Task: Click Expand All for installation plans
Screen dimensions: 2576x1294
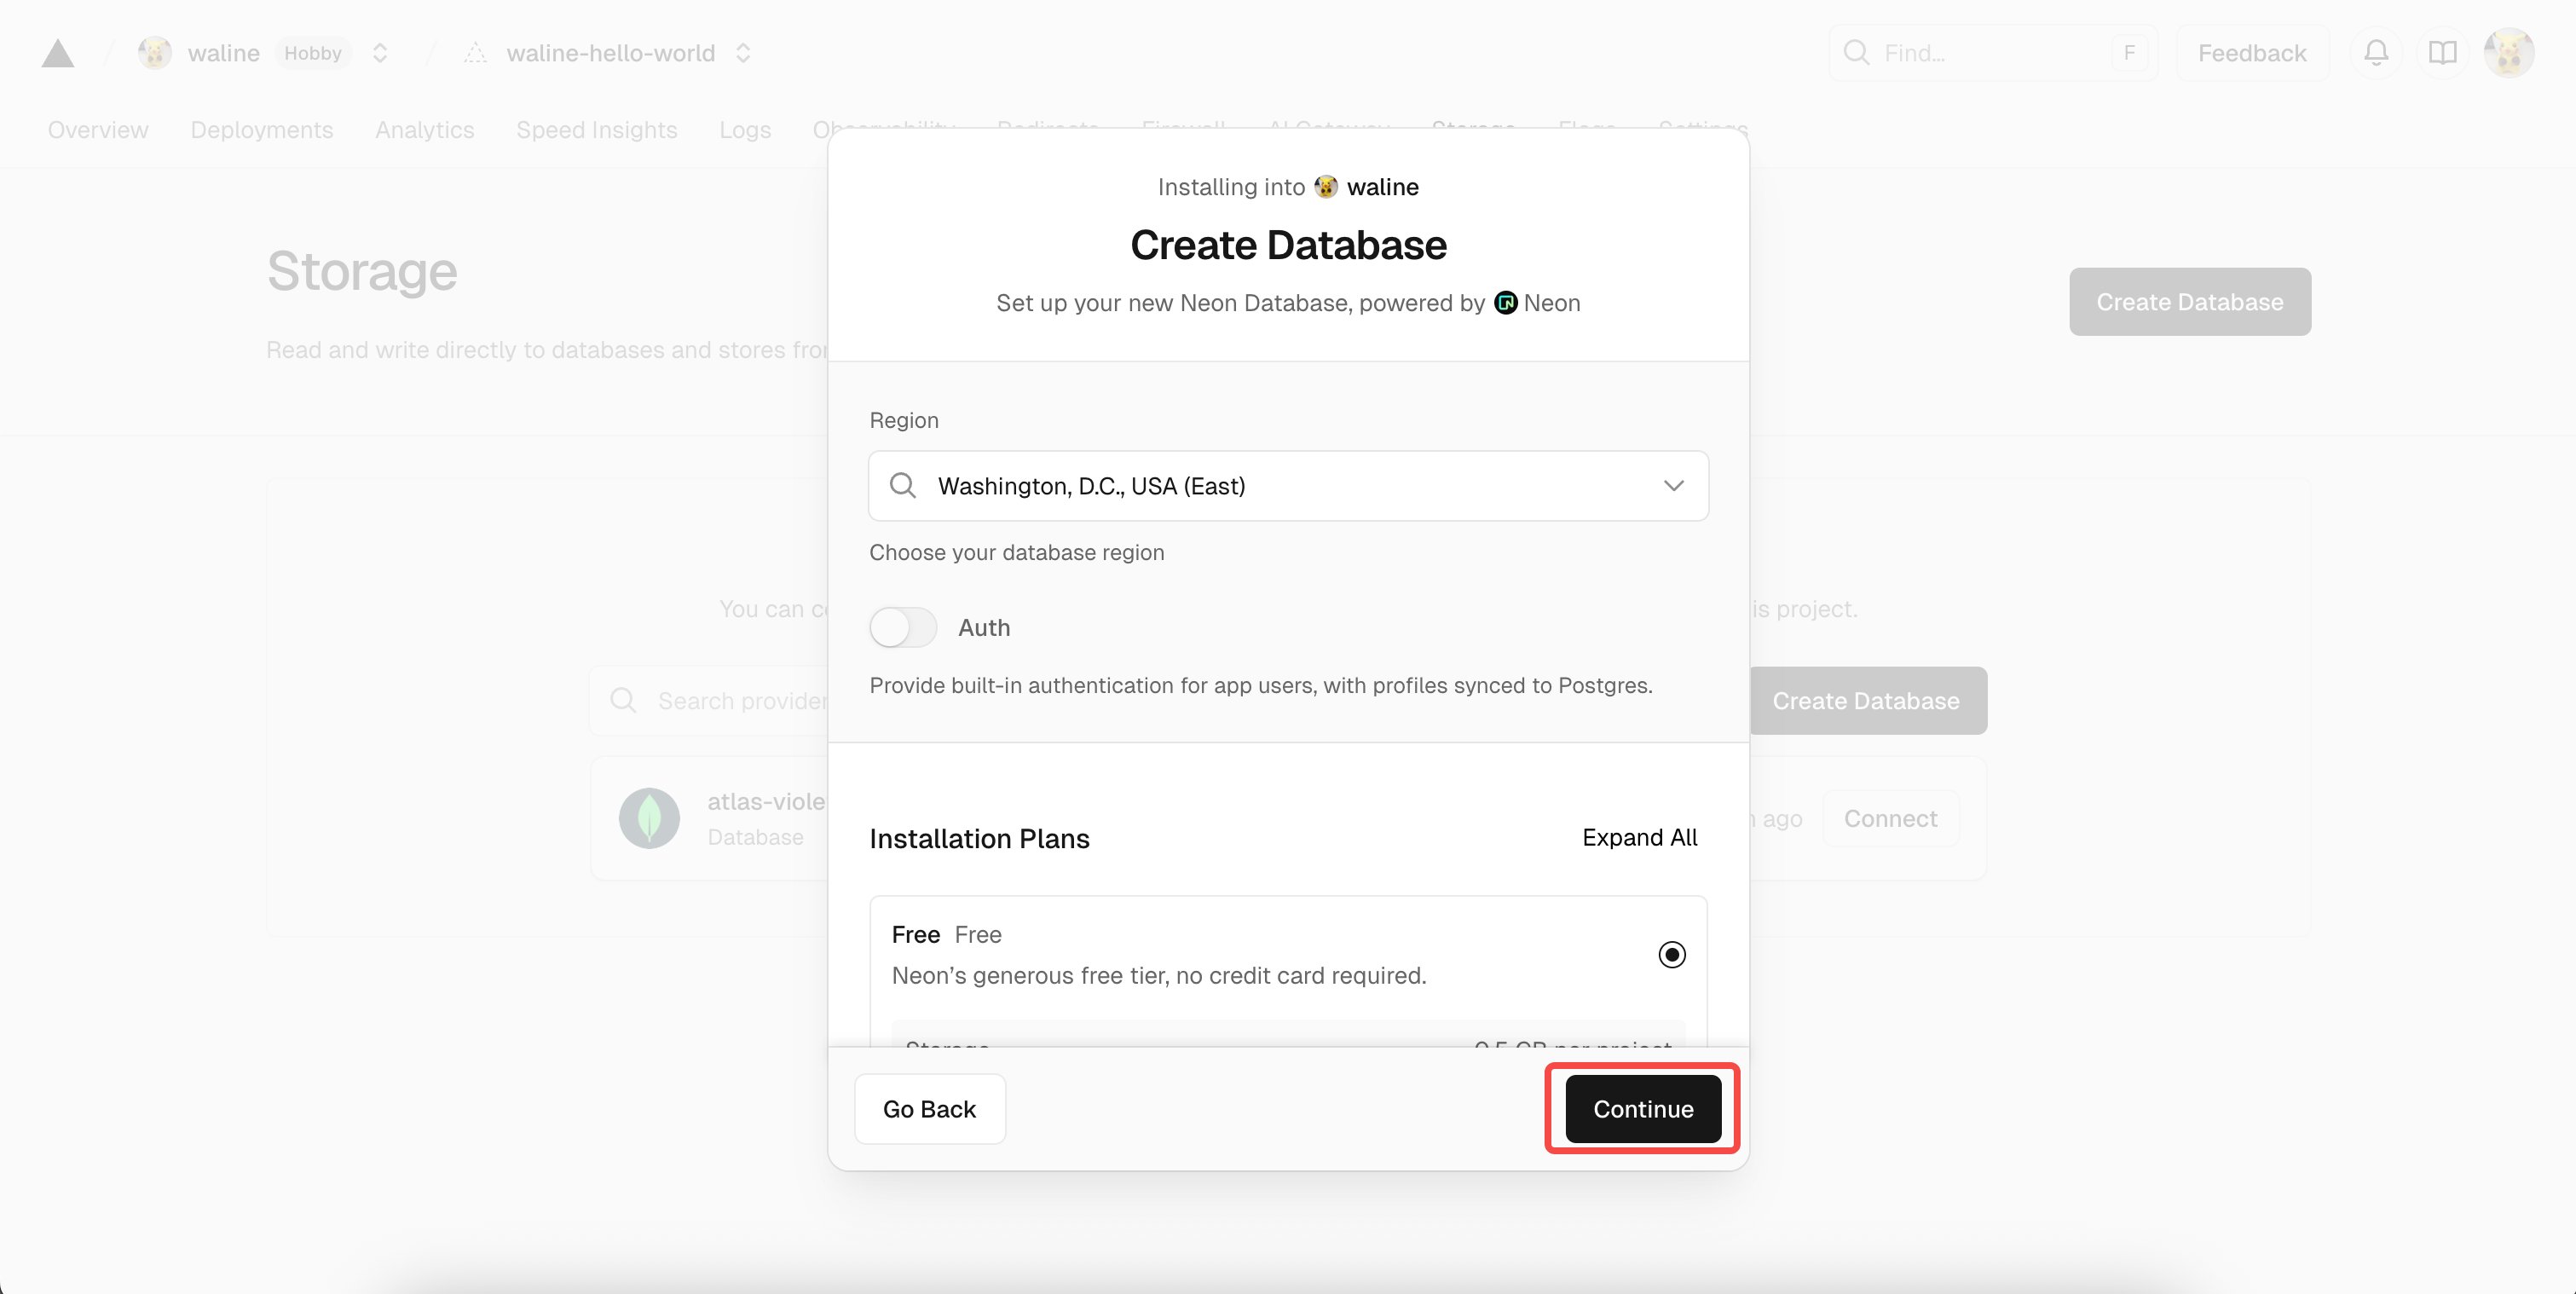Action: click(1639, 838)
